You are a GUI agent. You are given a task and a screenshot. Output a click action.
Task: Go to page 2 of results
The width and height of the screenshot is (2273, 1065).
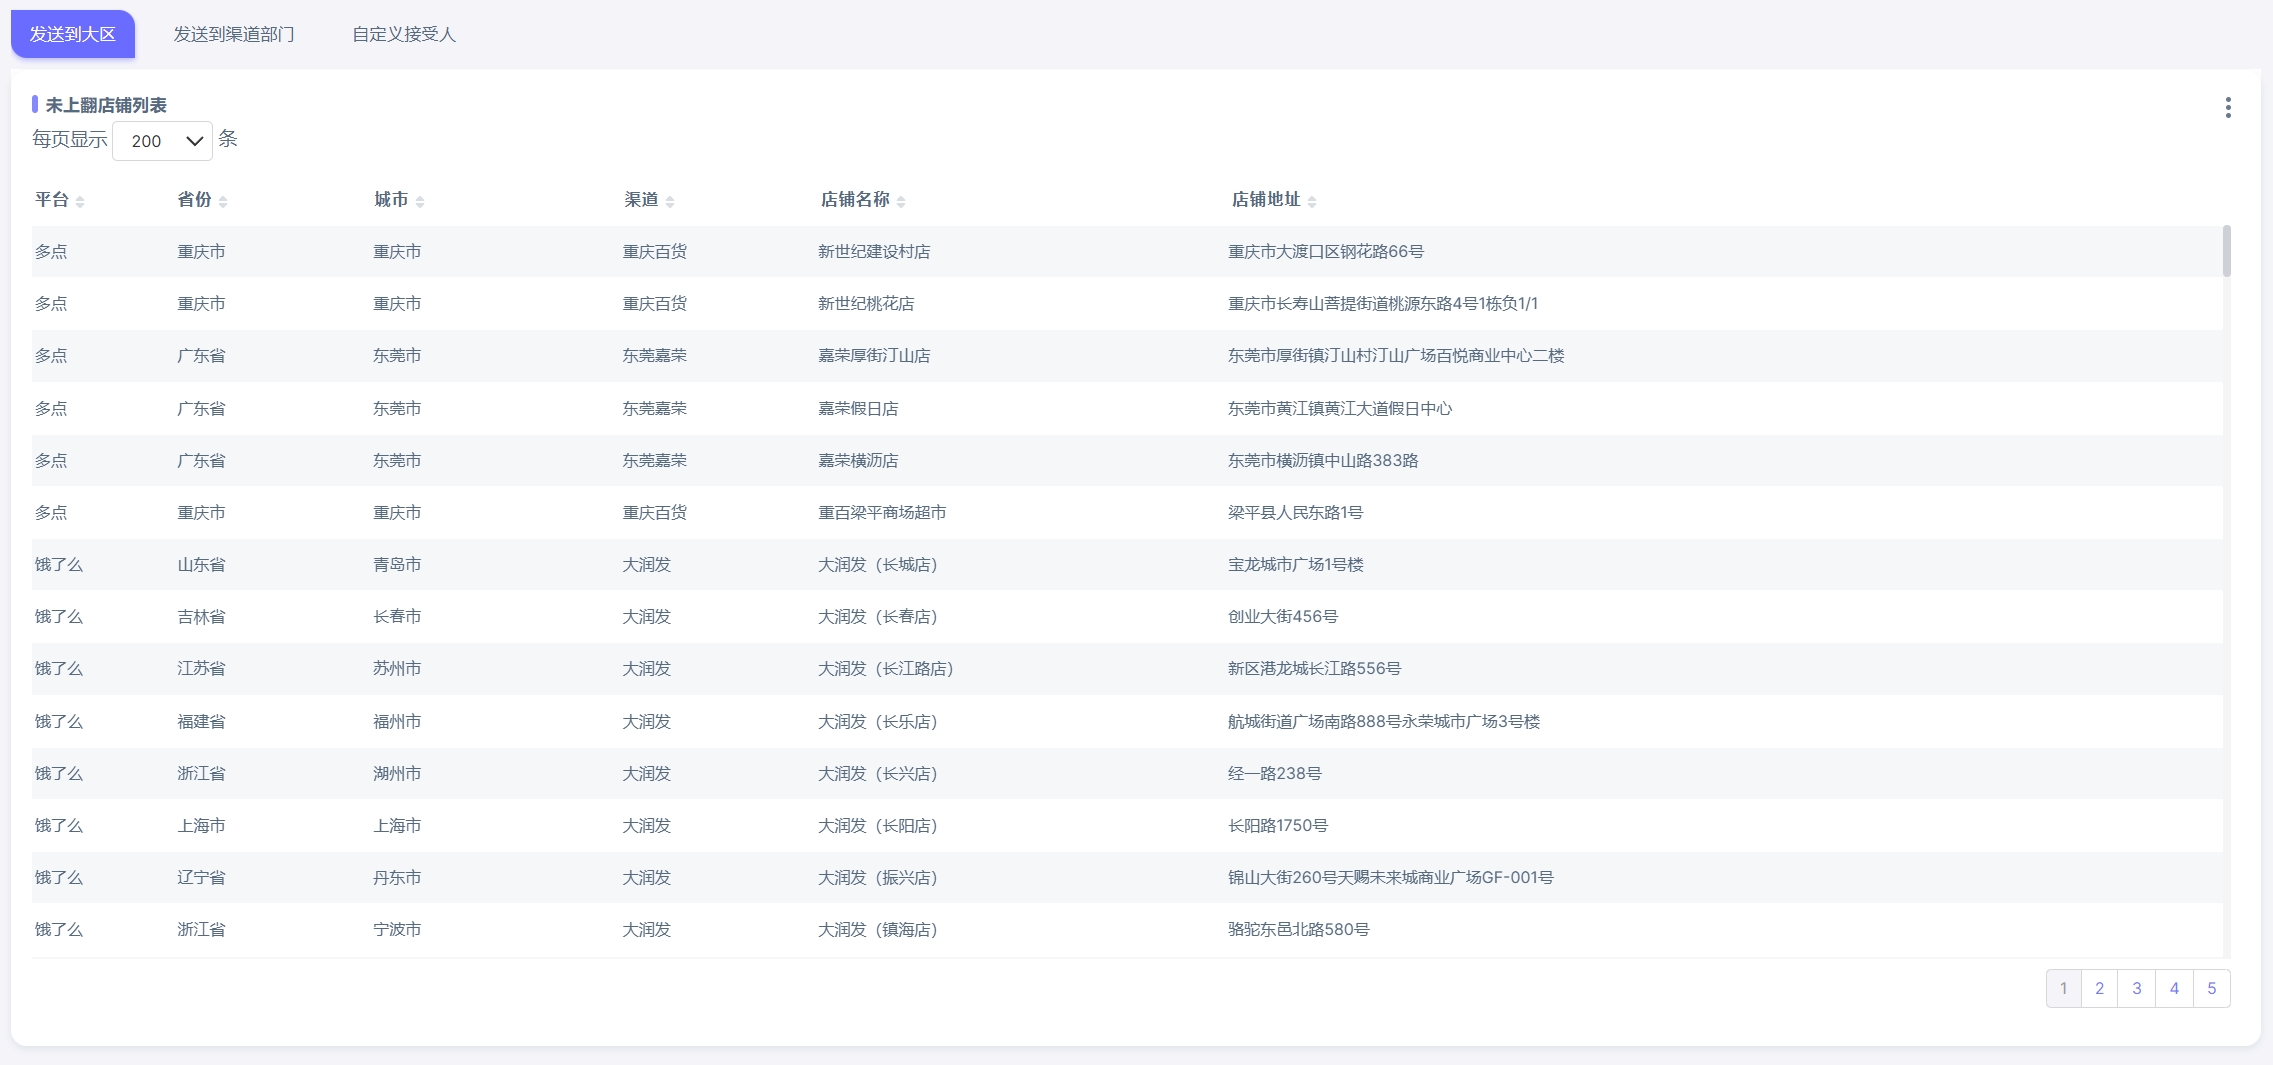click(x=2099, y=988)
